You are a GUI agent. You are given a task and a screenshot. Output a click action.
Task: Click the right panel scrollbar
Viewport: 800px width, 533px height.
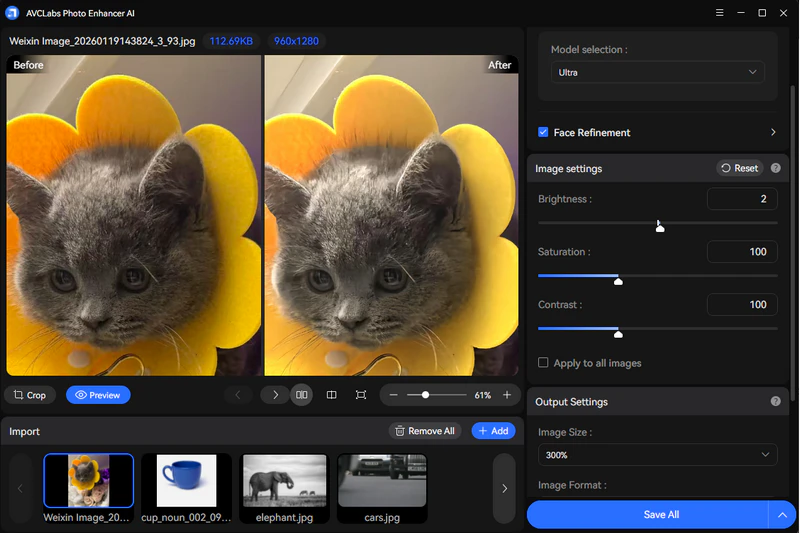[x=792, y=242]
